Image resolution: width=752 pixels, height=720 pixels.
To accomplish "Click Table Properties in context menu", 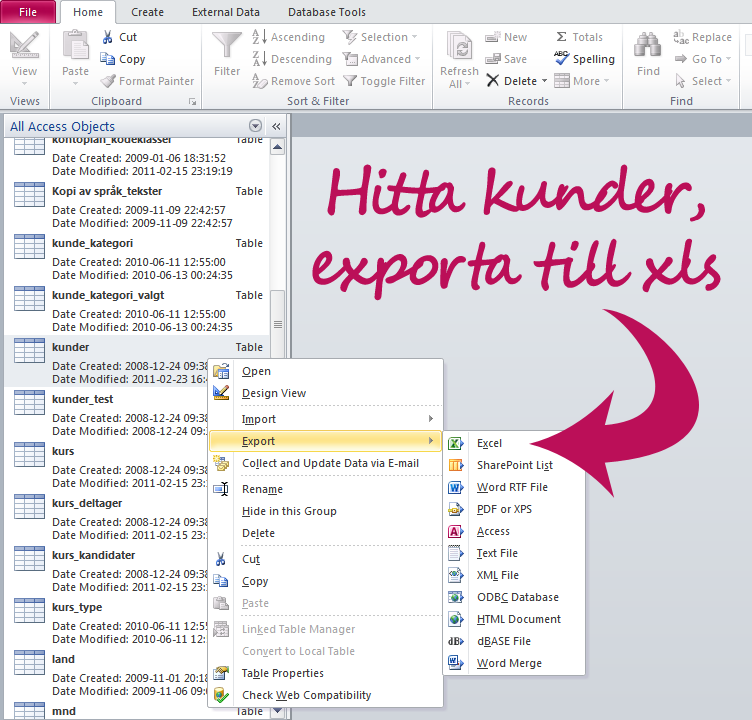I will tap(282, 673).
